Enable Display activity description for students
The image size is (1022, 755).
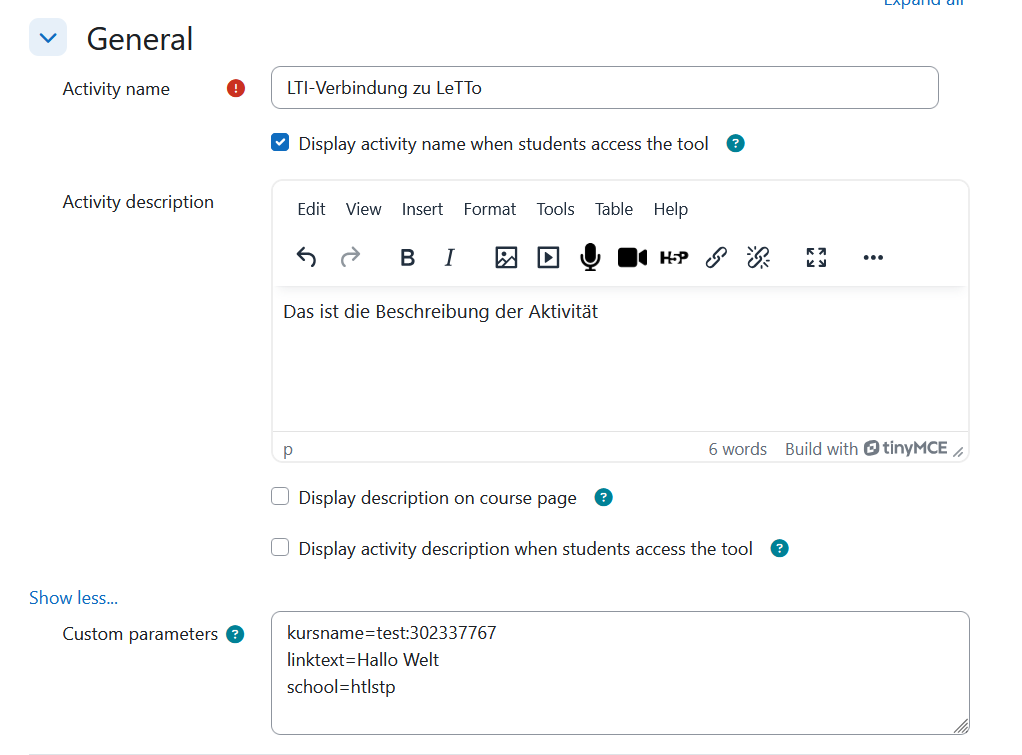pyautogui.click(x=281, y=548)
